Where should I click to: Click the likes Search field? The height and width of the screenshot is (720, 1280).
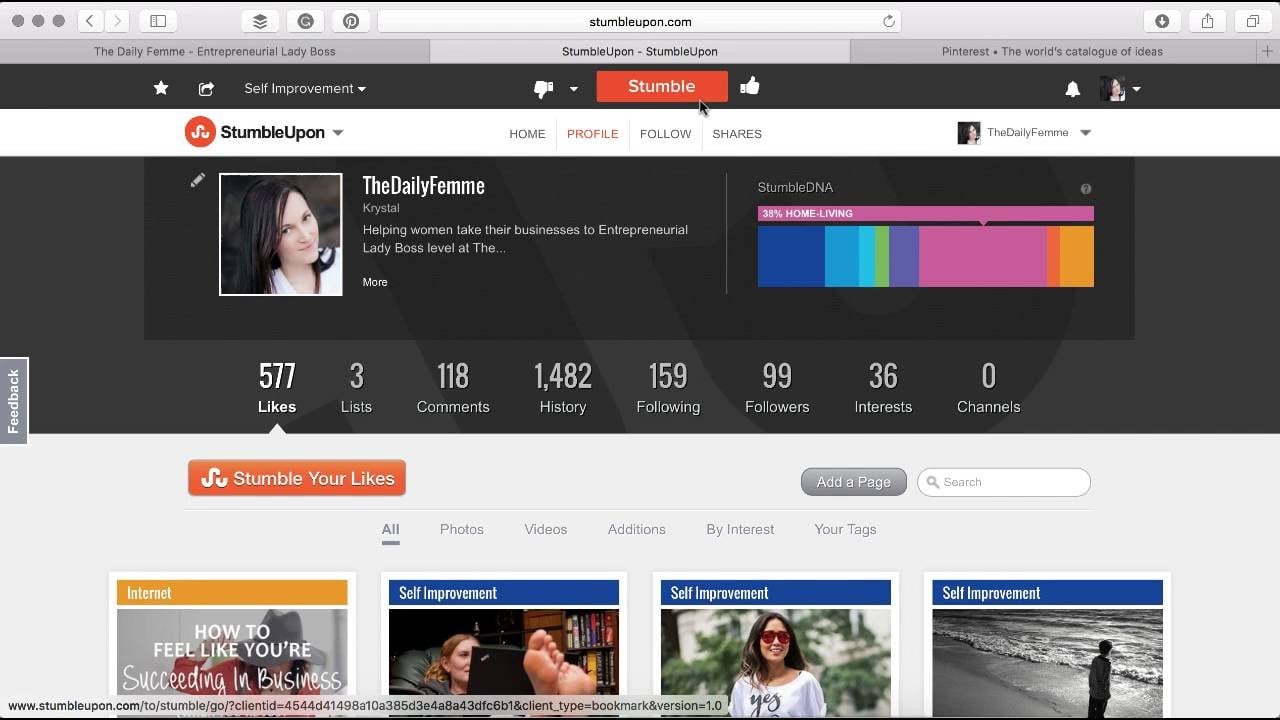point(1004,482)
